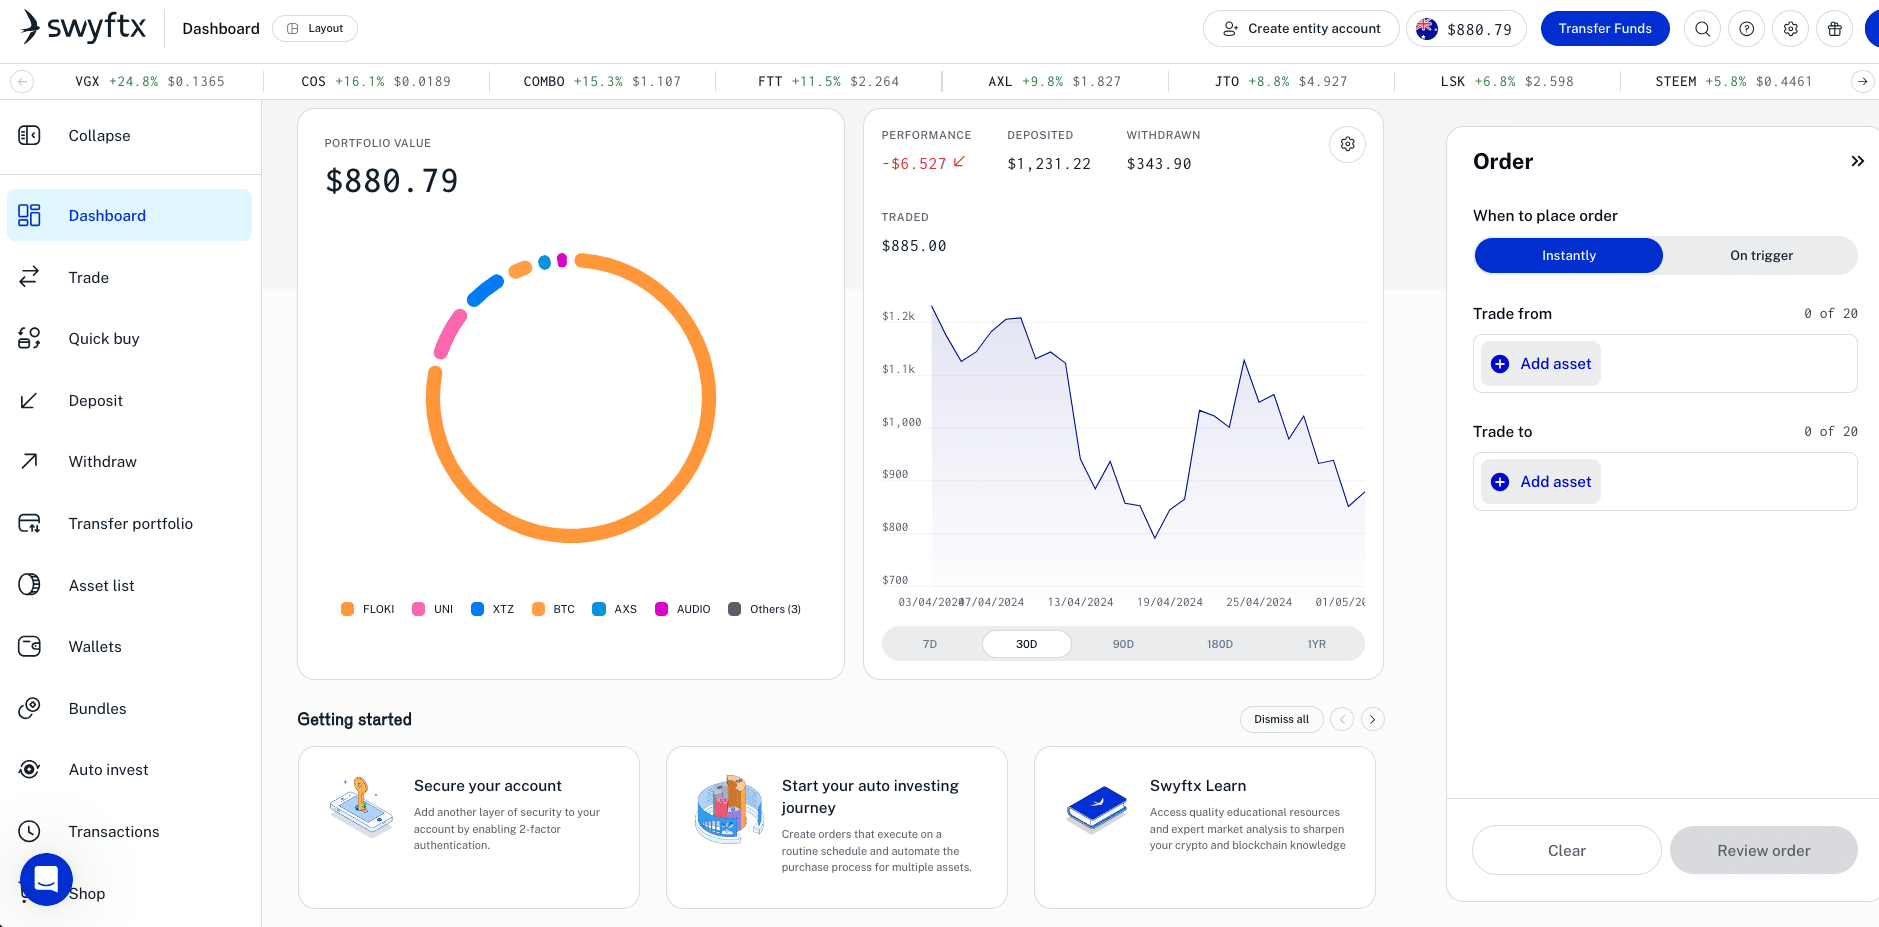Add asset under Trade from
This screenshot has height=927, width=1879.
[1541, 363]
